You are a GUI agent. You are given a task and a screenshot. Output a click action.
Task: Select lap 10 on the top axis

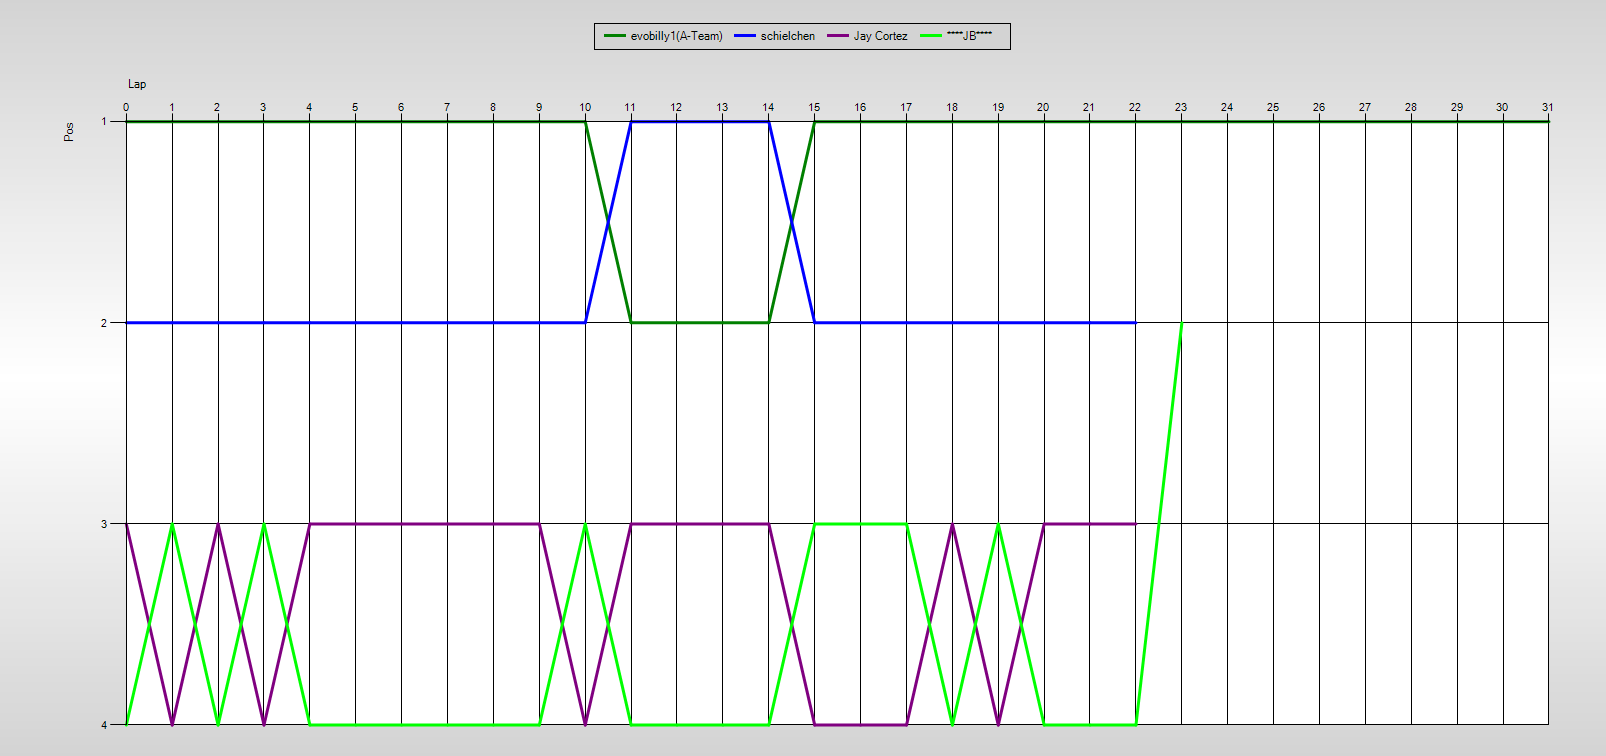click(x=585, y=107)
